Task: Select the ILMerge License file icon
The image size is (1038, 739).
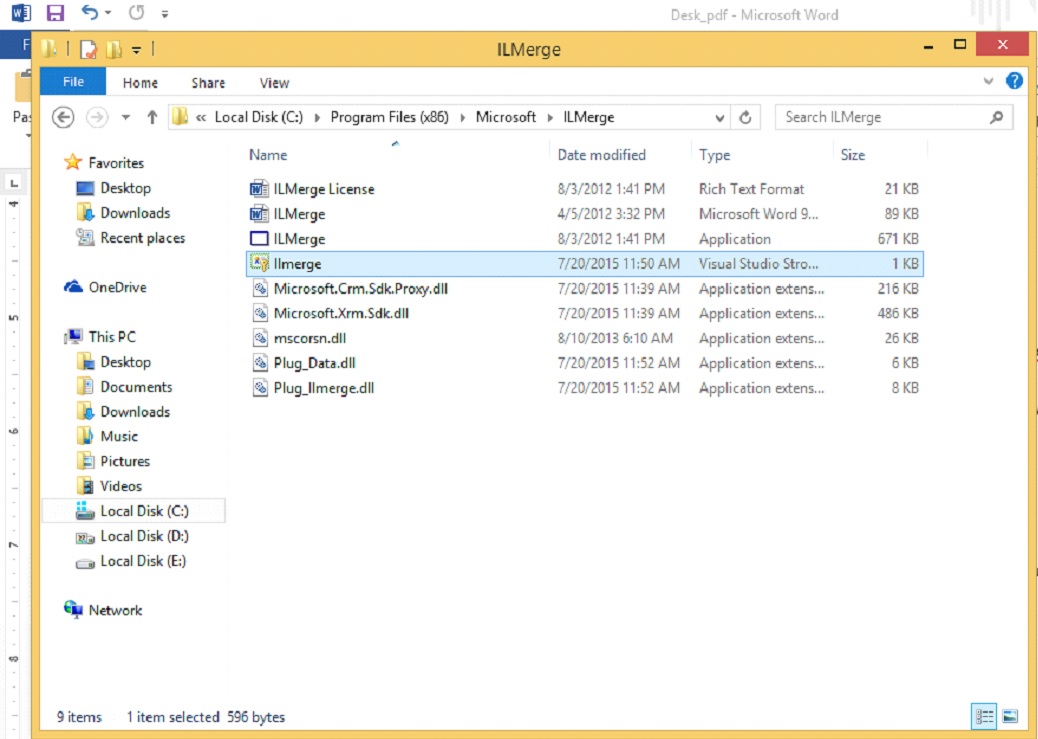Action: click(259, 189)
